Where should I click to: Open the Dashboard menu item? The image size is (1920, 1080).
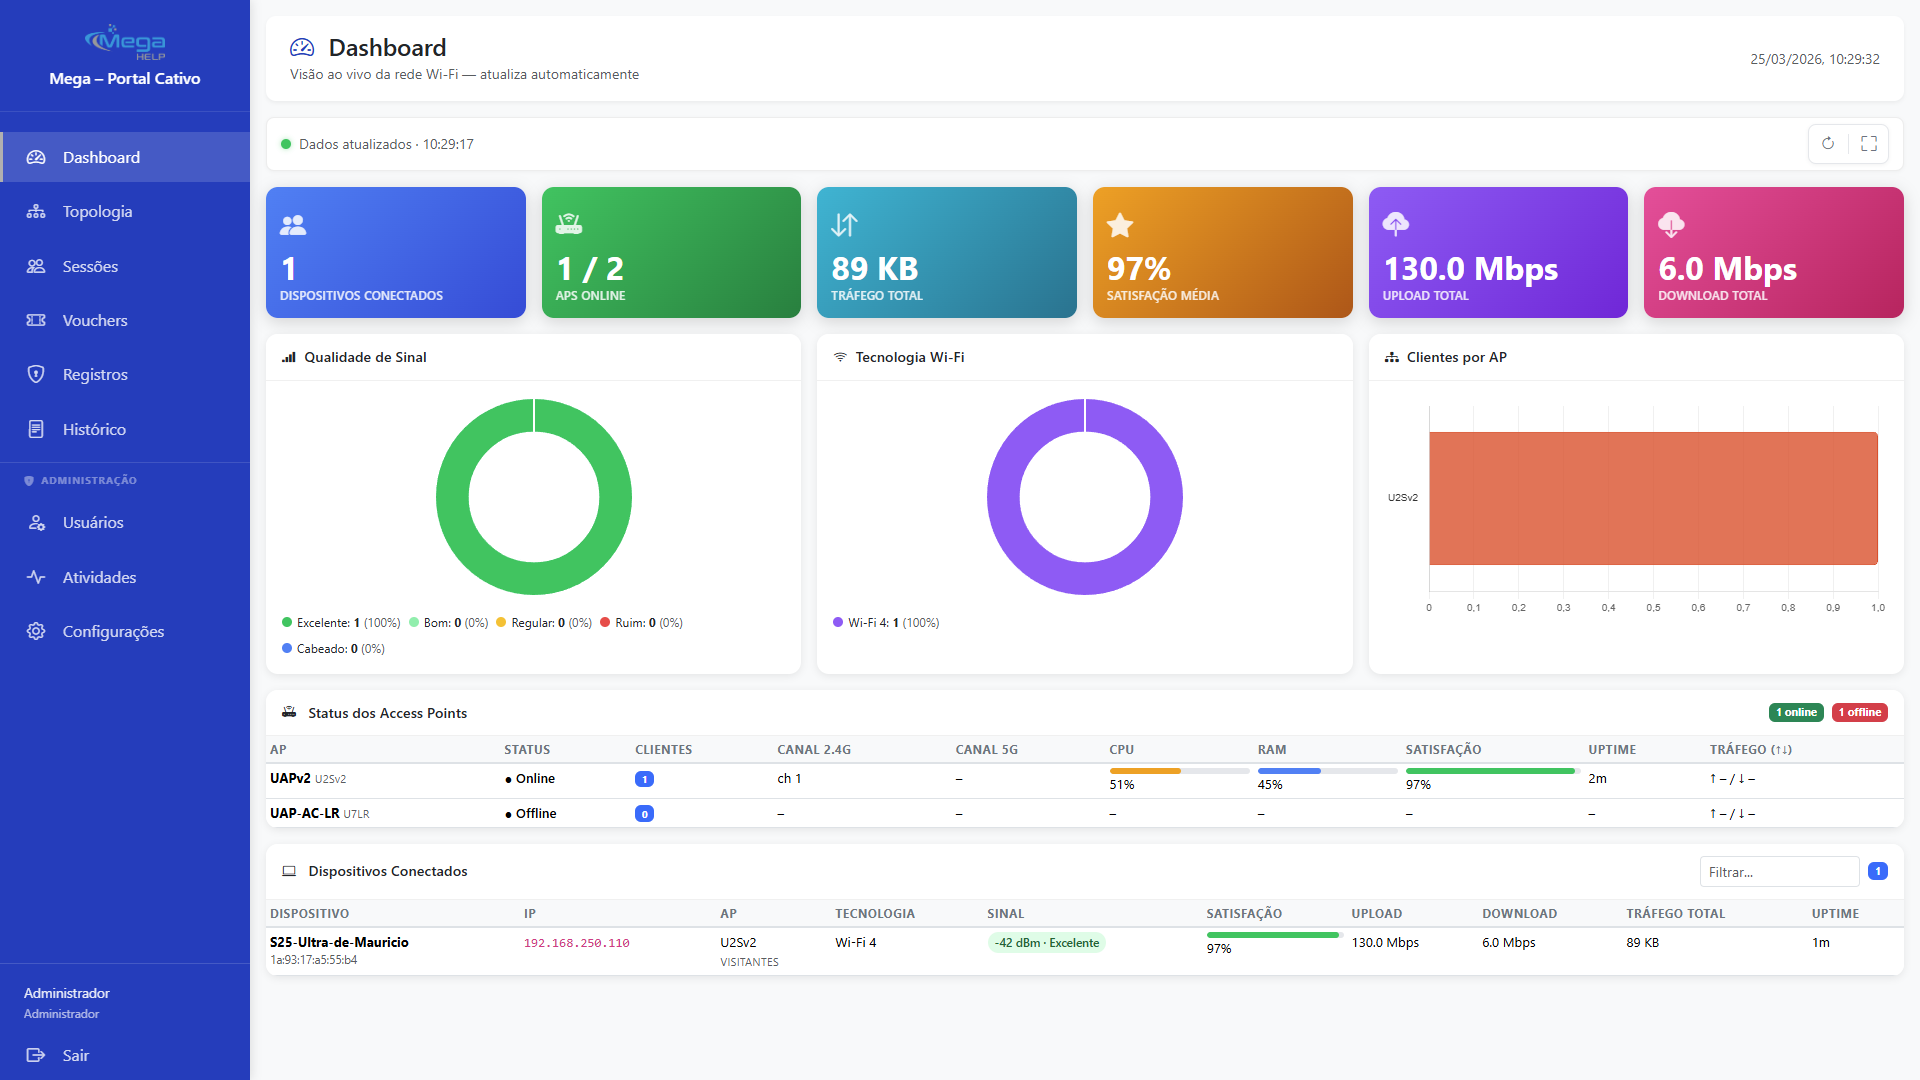point(100,157)
